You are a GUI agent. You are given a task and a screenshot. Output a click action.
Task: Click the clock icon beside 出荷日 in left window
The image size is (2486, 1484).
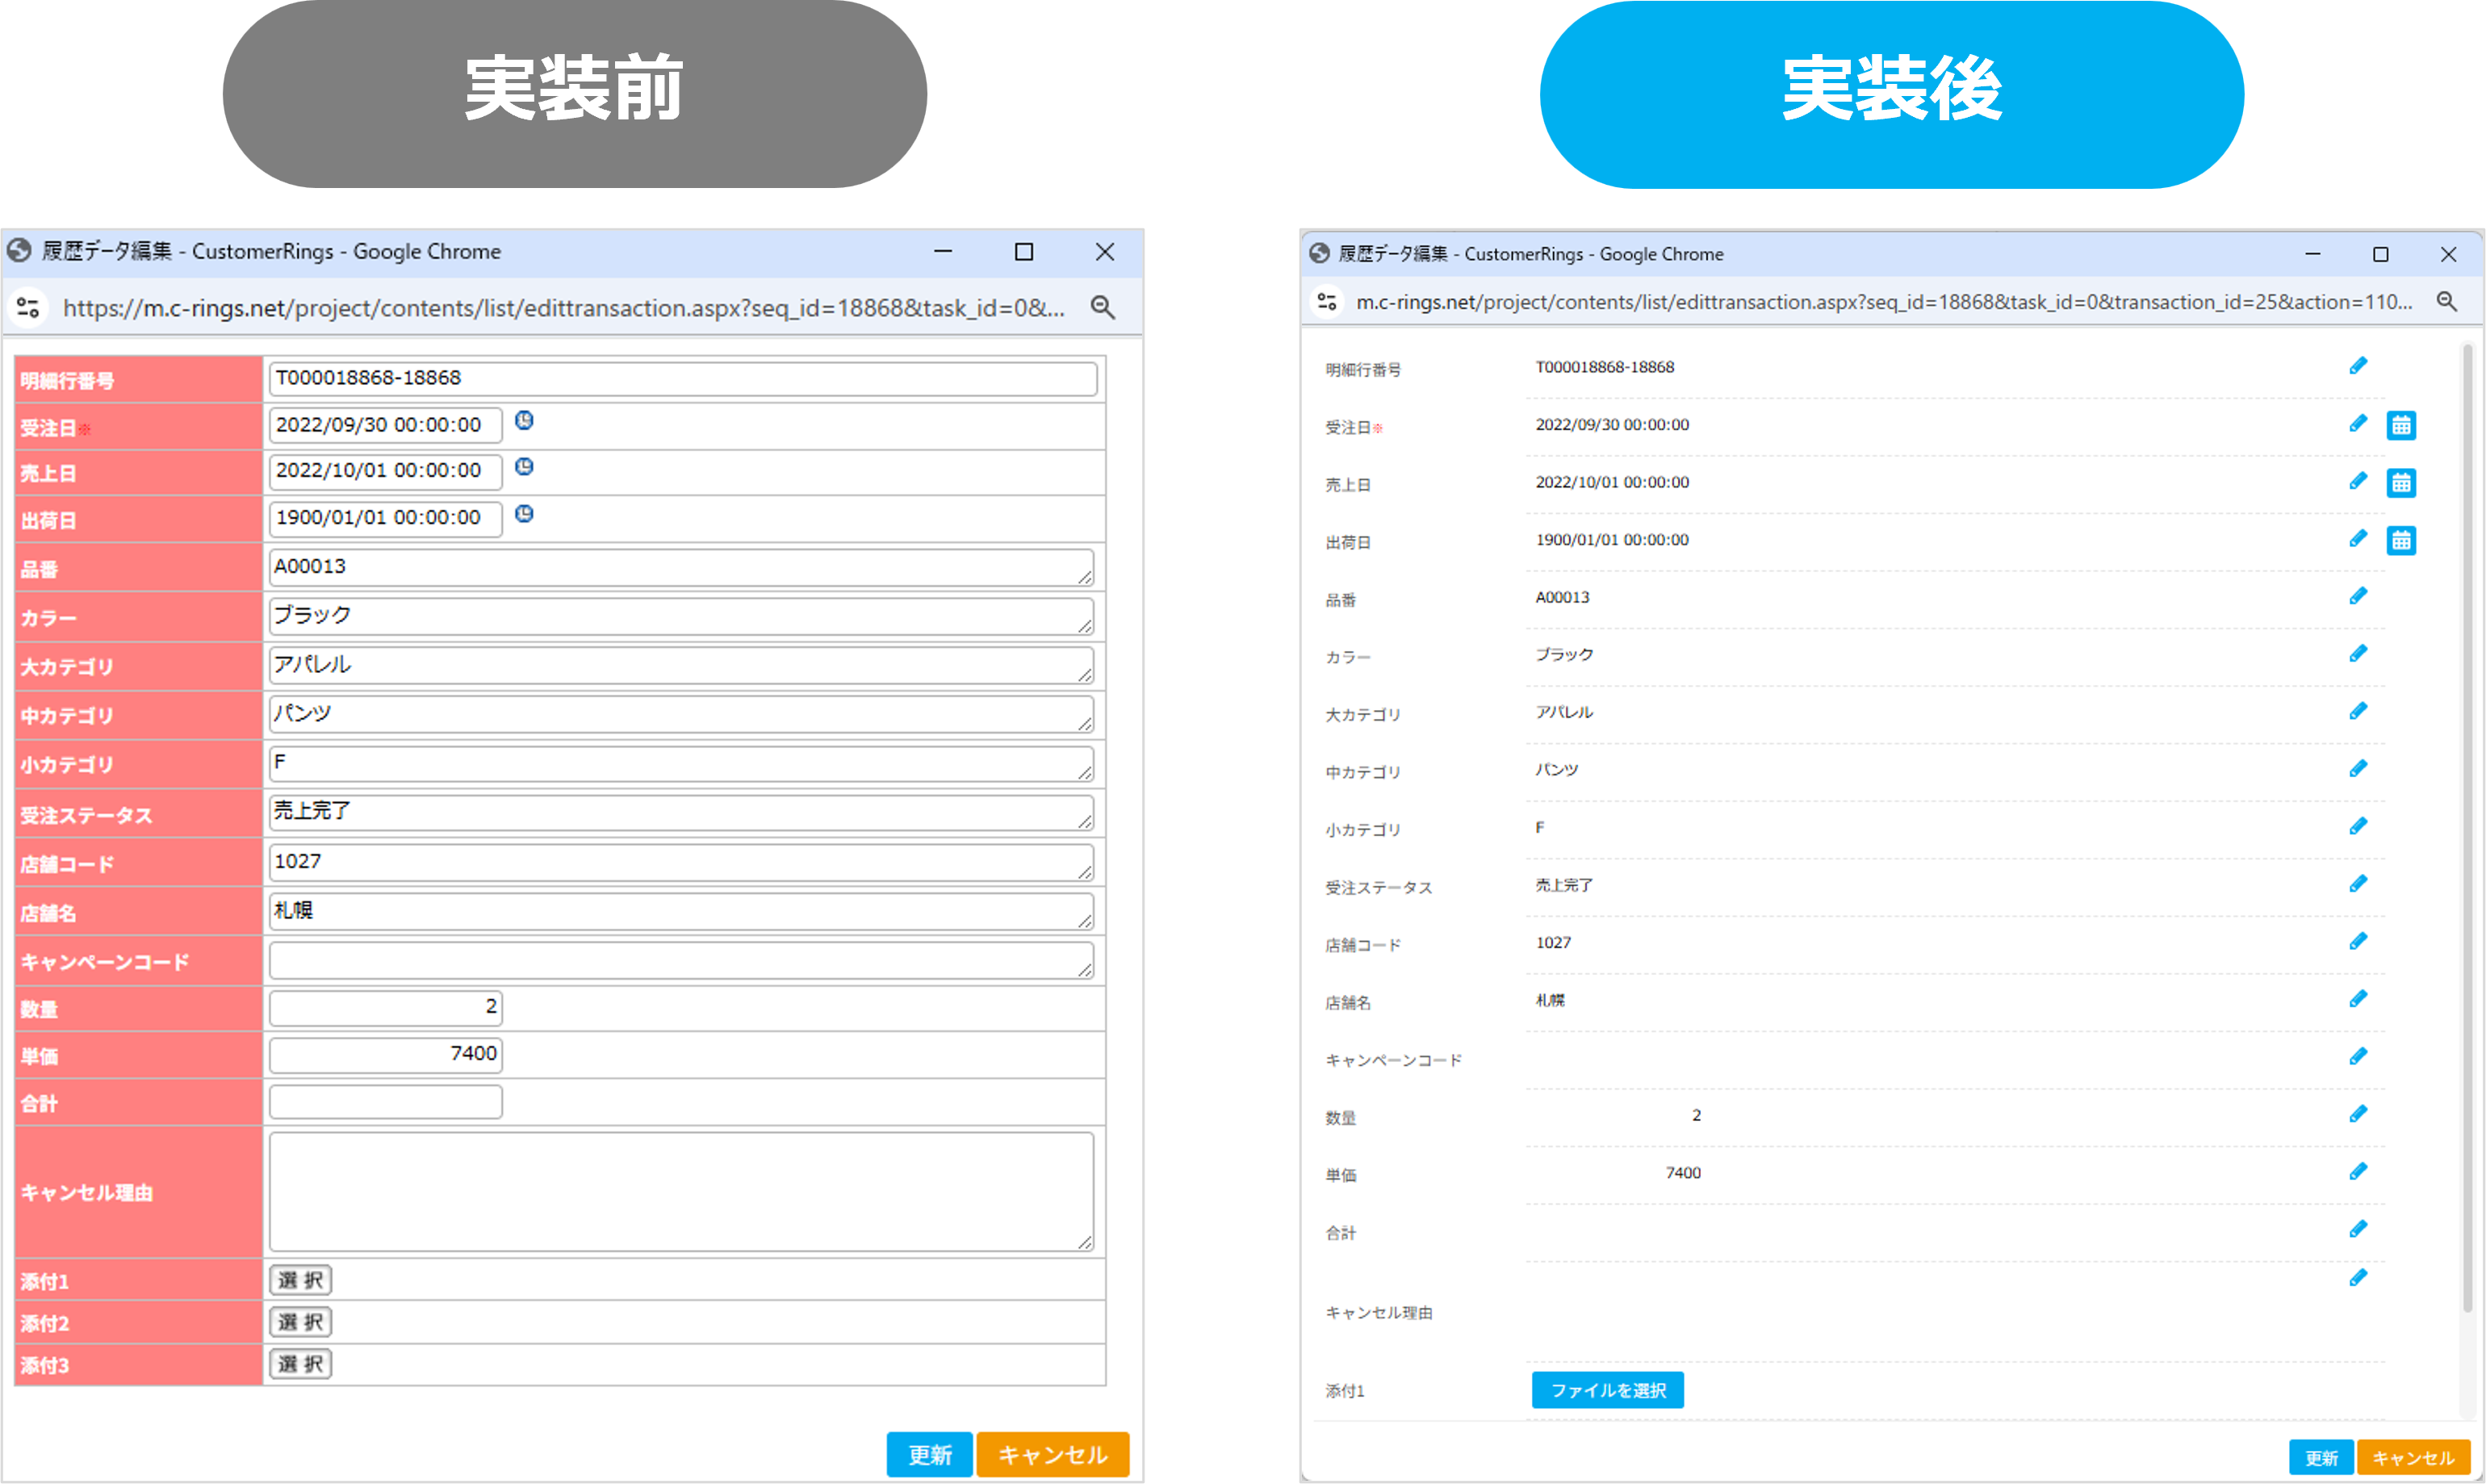coord(524,514)
